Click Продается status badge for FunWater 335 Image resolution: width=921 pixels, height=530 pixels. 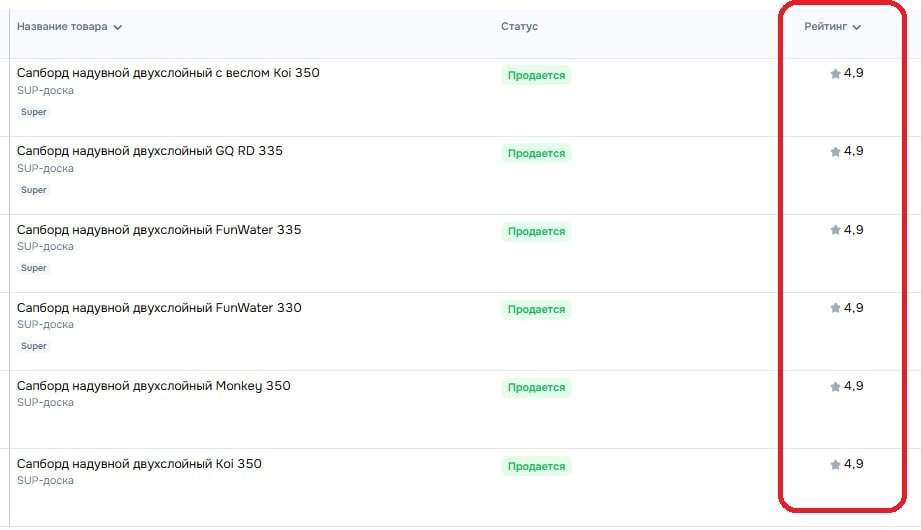(x=536, y=231)
